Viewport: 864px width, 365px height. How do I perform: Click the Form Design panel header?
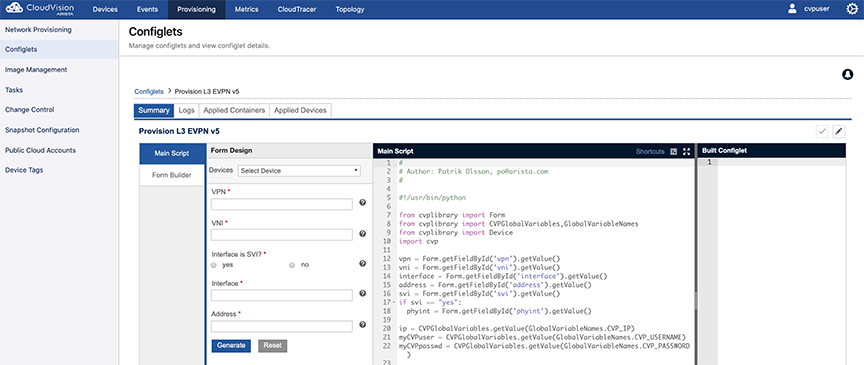tap(290, 151)
